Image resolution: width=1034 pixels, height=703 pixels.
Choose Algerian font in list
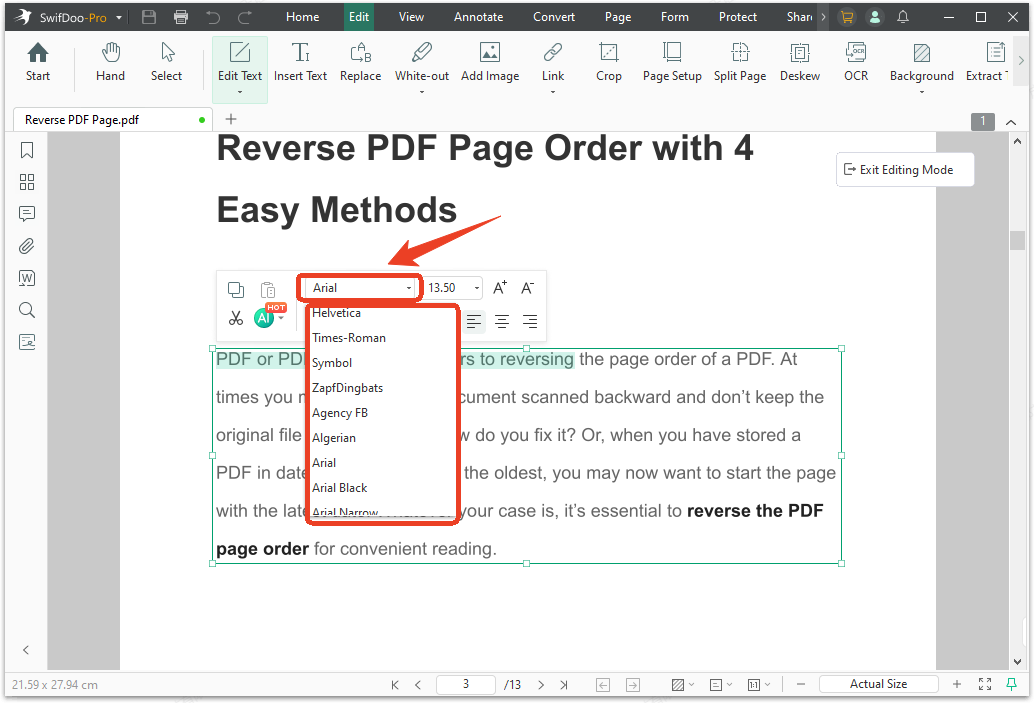pos(382,438)
